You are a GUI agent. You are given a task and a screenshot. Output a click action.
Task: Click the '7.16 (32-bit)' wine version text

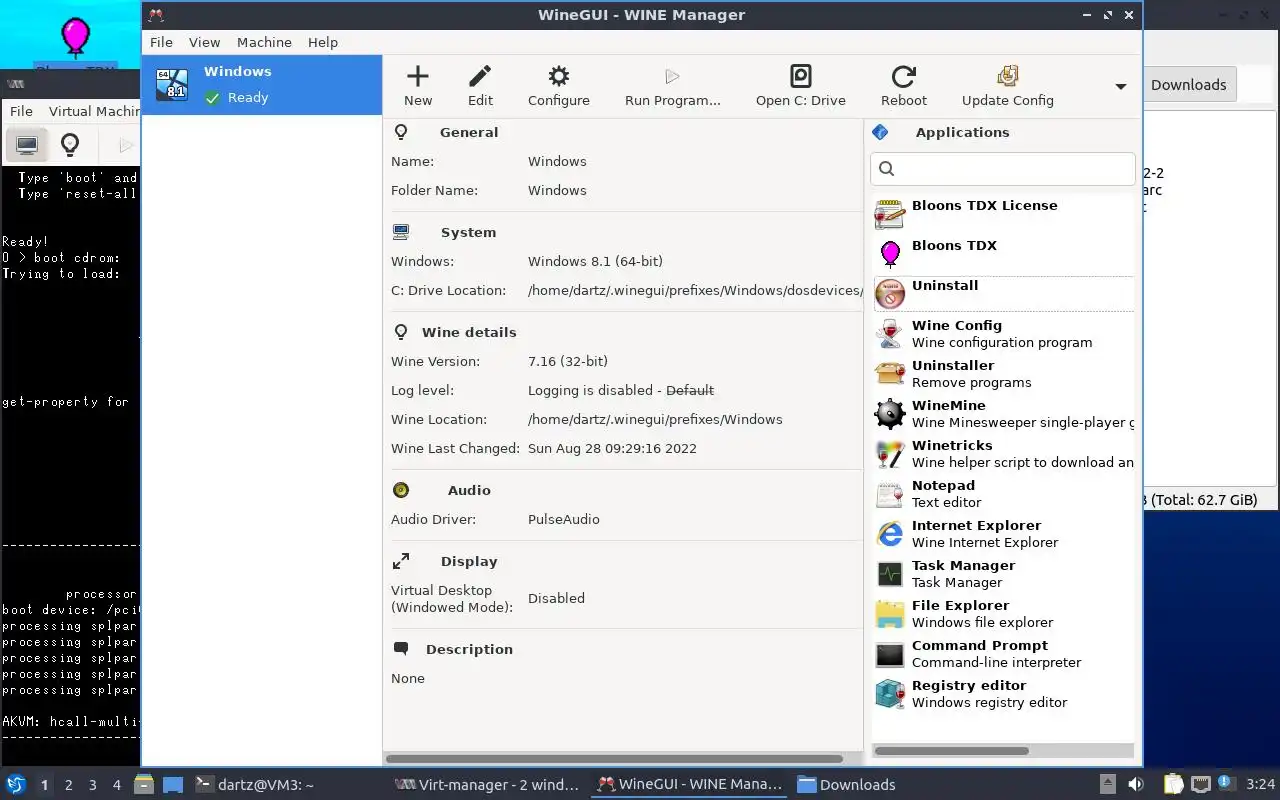(568, 361)
